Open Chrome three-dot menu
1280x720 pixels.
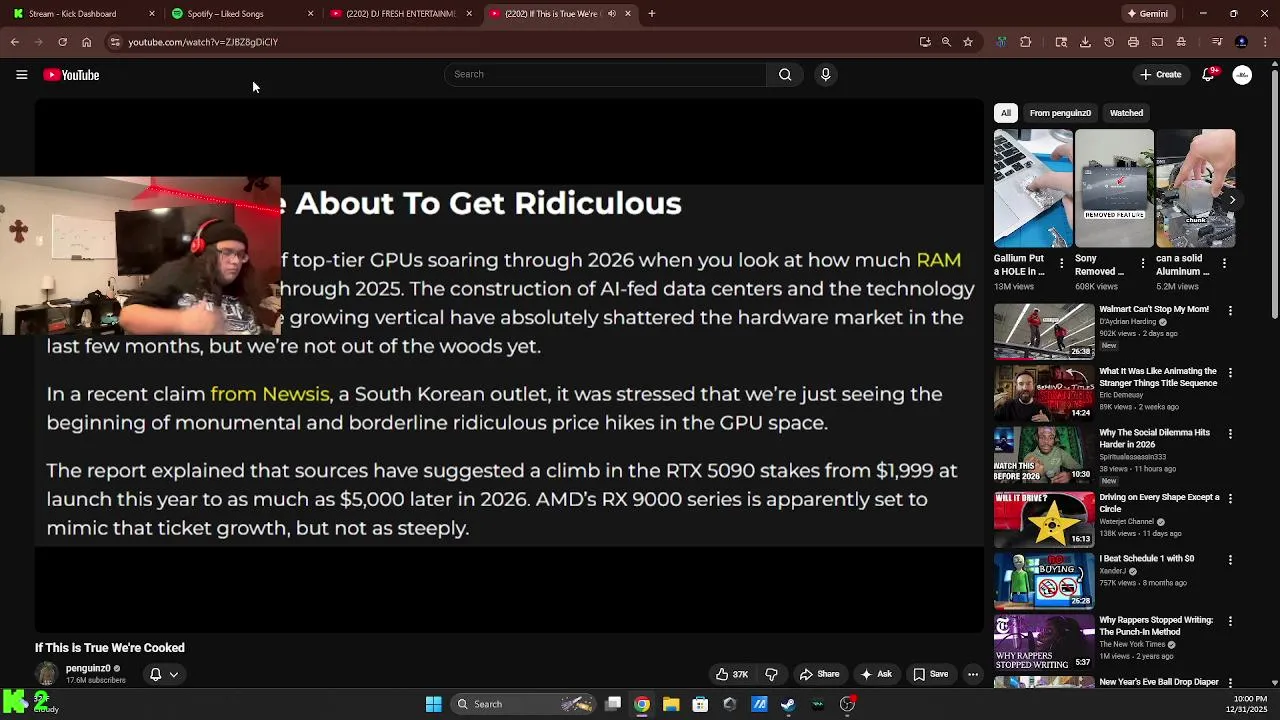pos(1265,42)
